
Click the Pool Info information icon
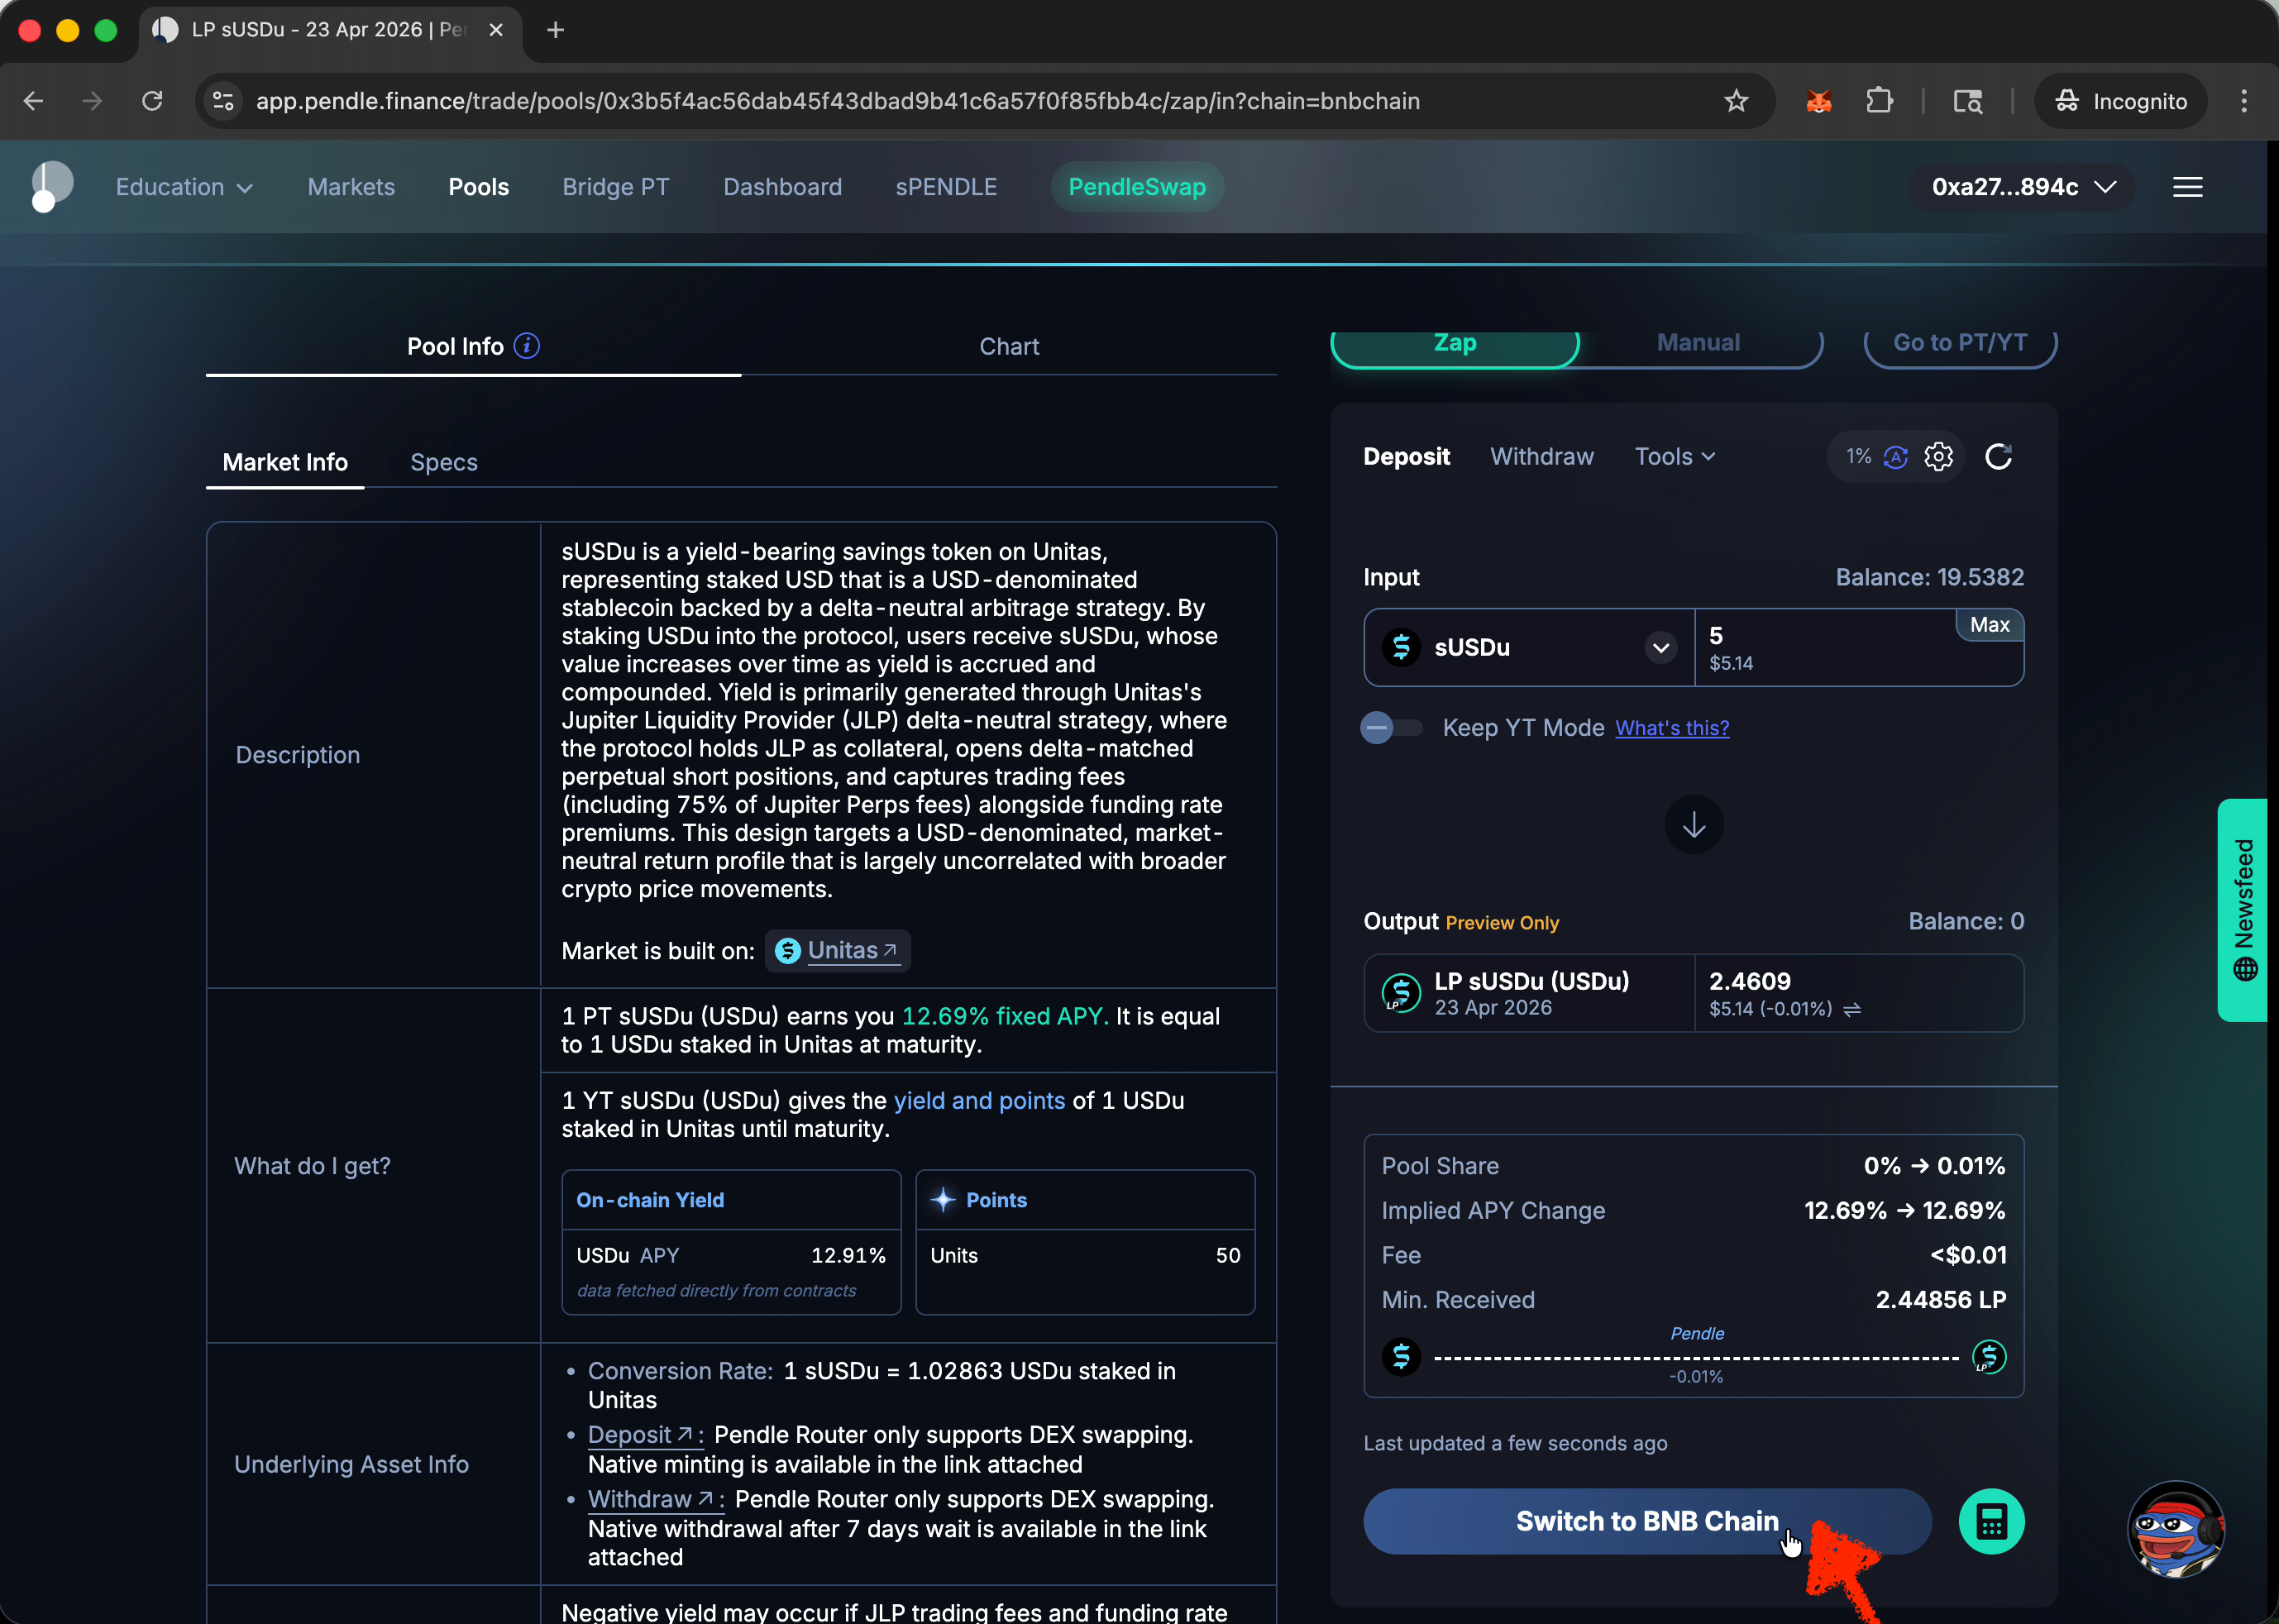point(527,346)
